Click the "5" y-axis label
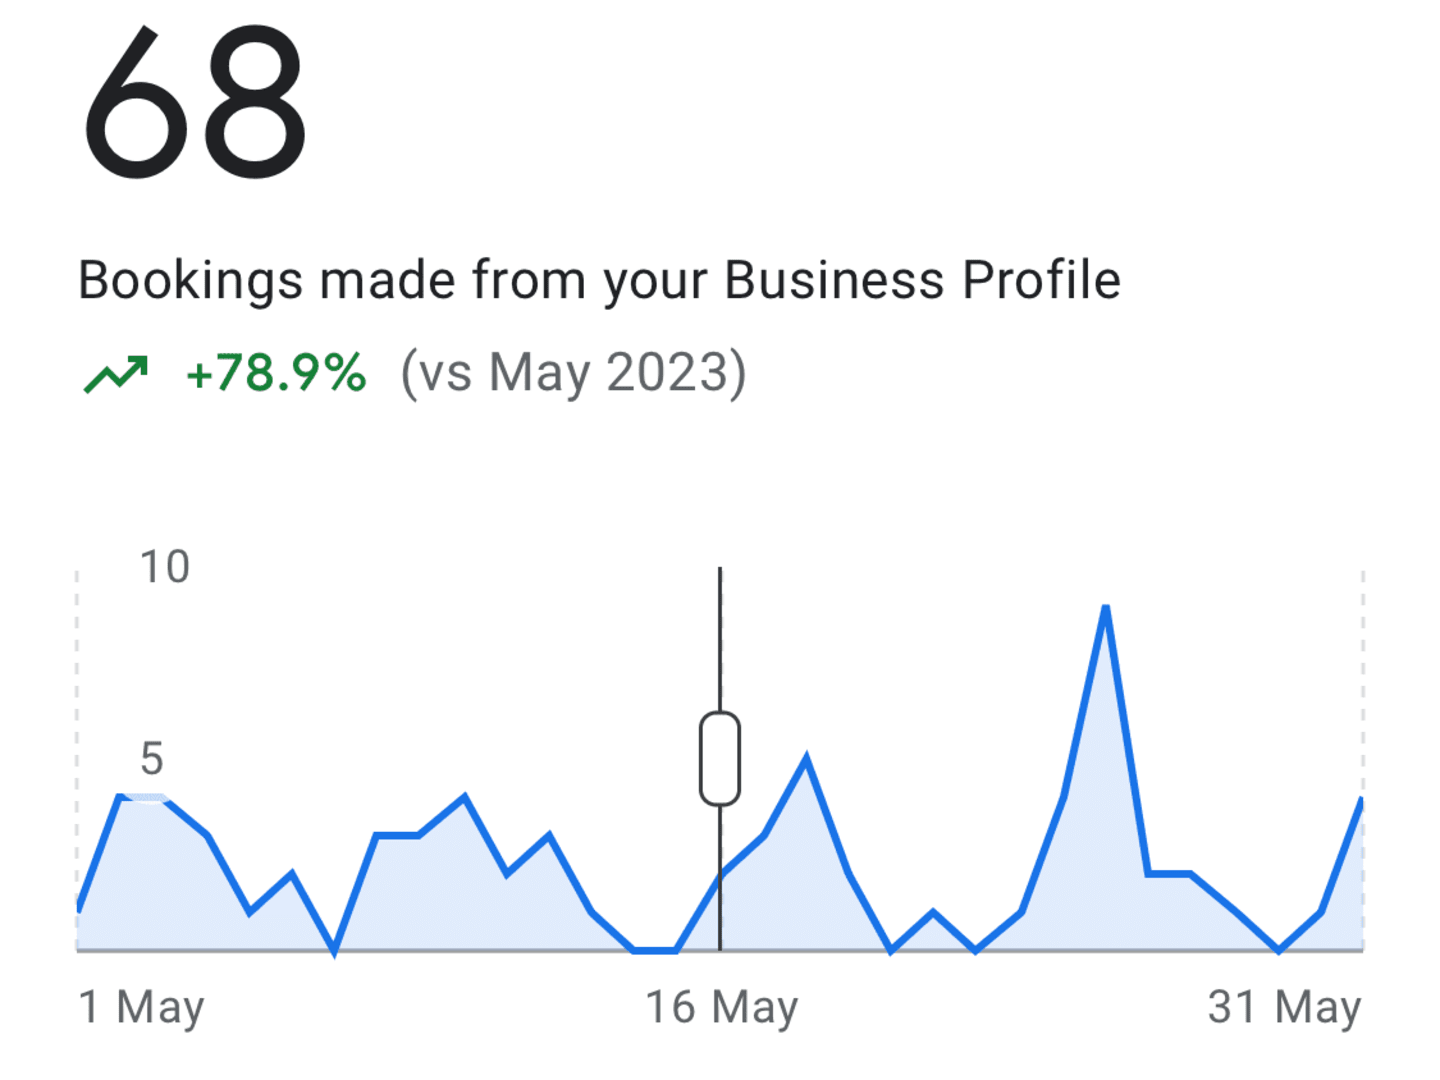Screen dimensions: 1440x1080 pyautogui.click(x=151, y=759)
